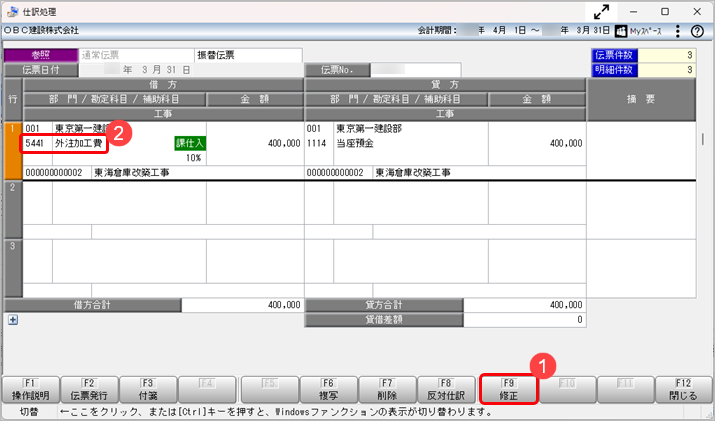The height and width of the screenshot is (421, 715).
Task: Click the 切替 toggle at the bottom left
Action: pos(29,412)
